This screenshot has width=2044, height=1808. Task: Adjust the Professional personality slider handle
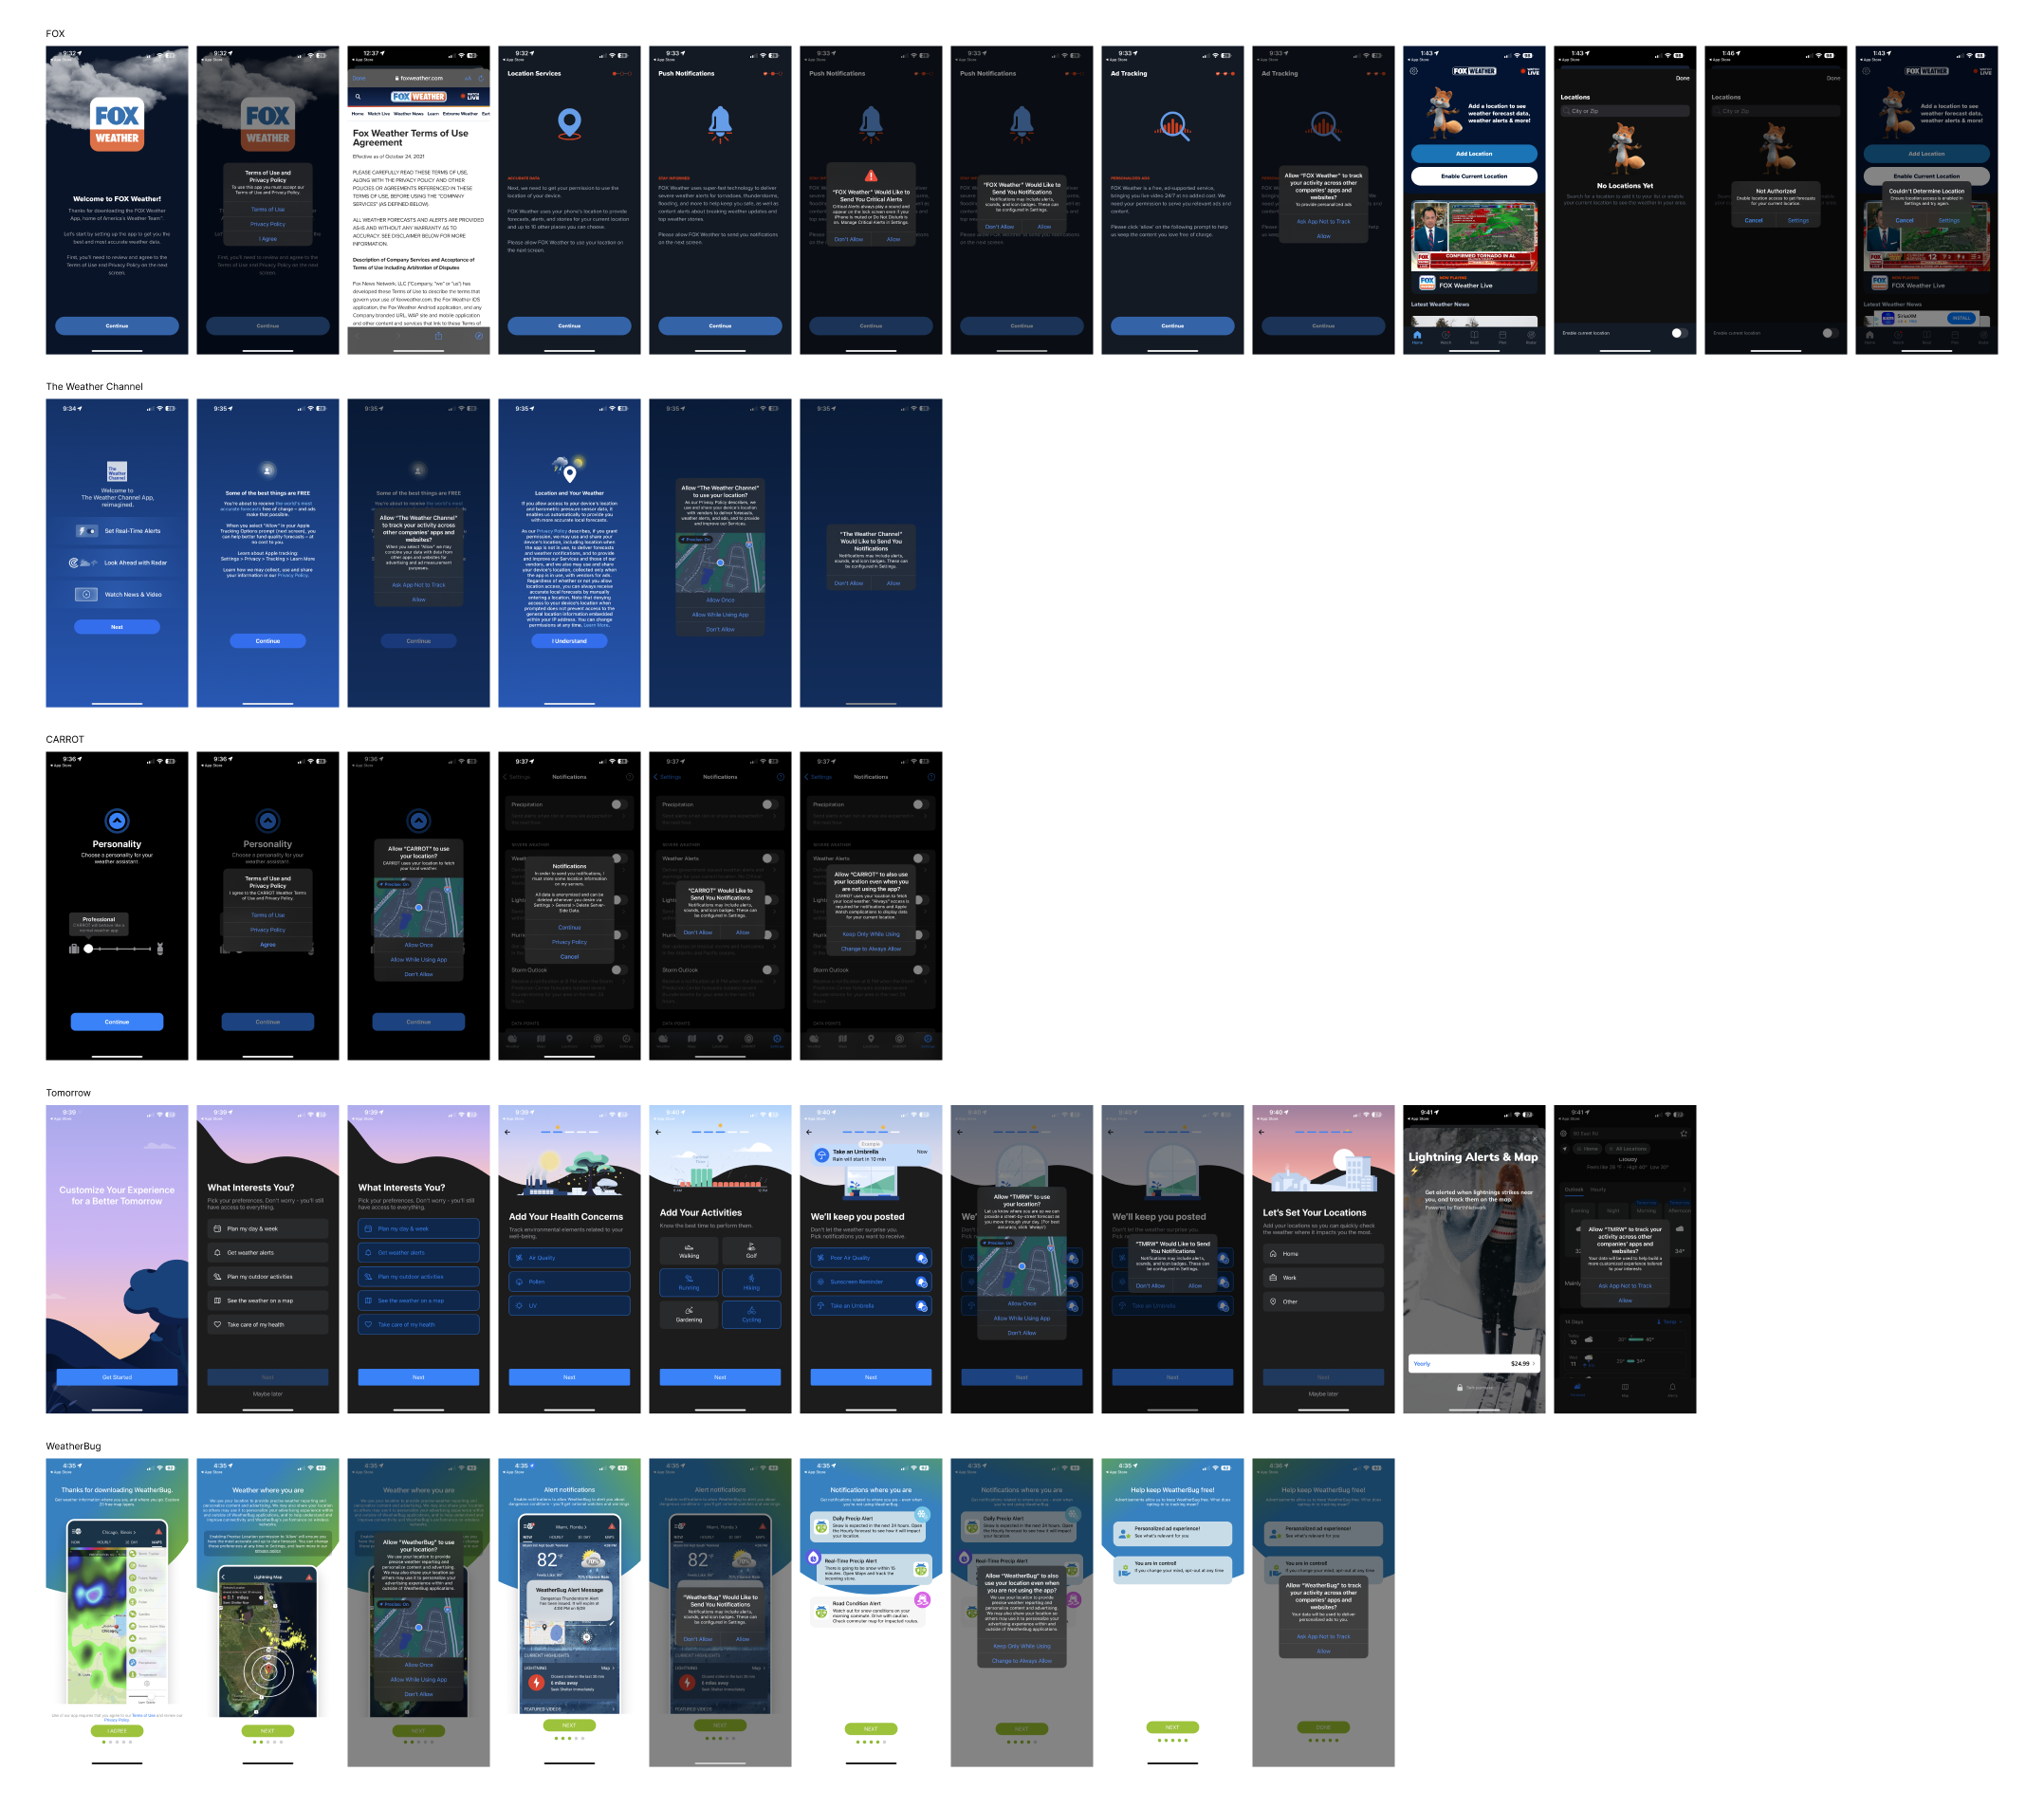click(x=88, y=948)
